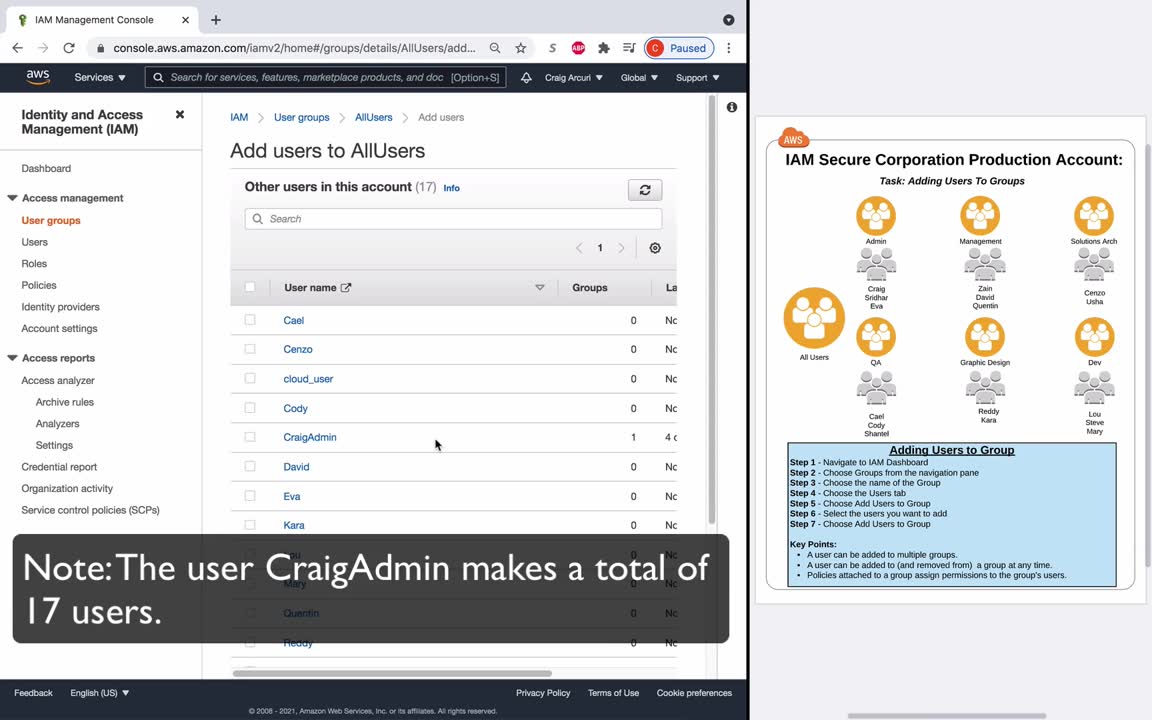
Task: Open Privacy Policy footer link
Action: (543, 693)
